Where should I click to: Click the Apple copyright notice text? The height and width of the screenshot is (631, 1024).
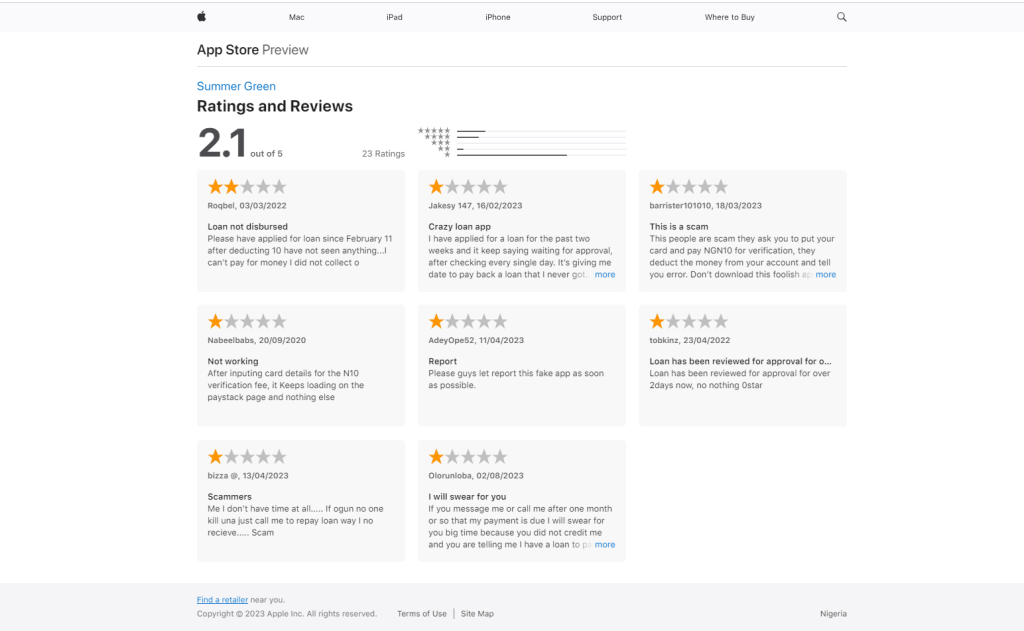coord(287,614)
